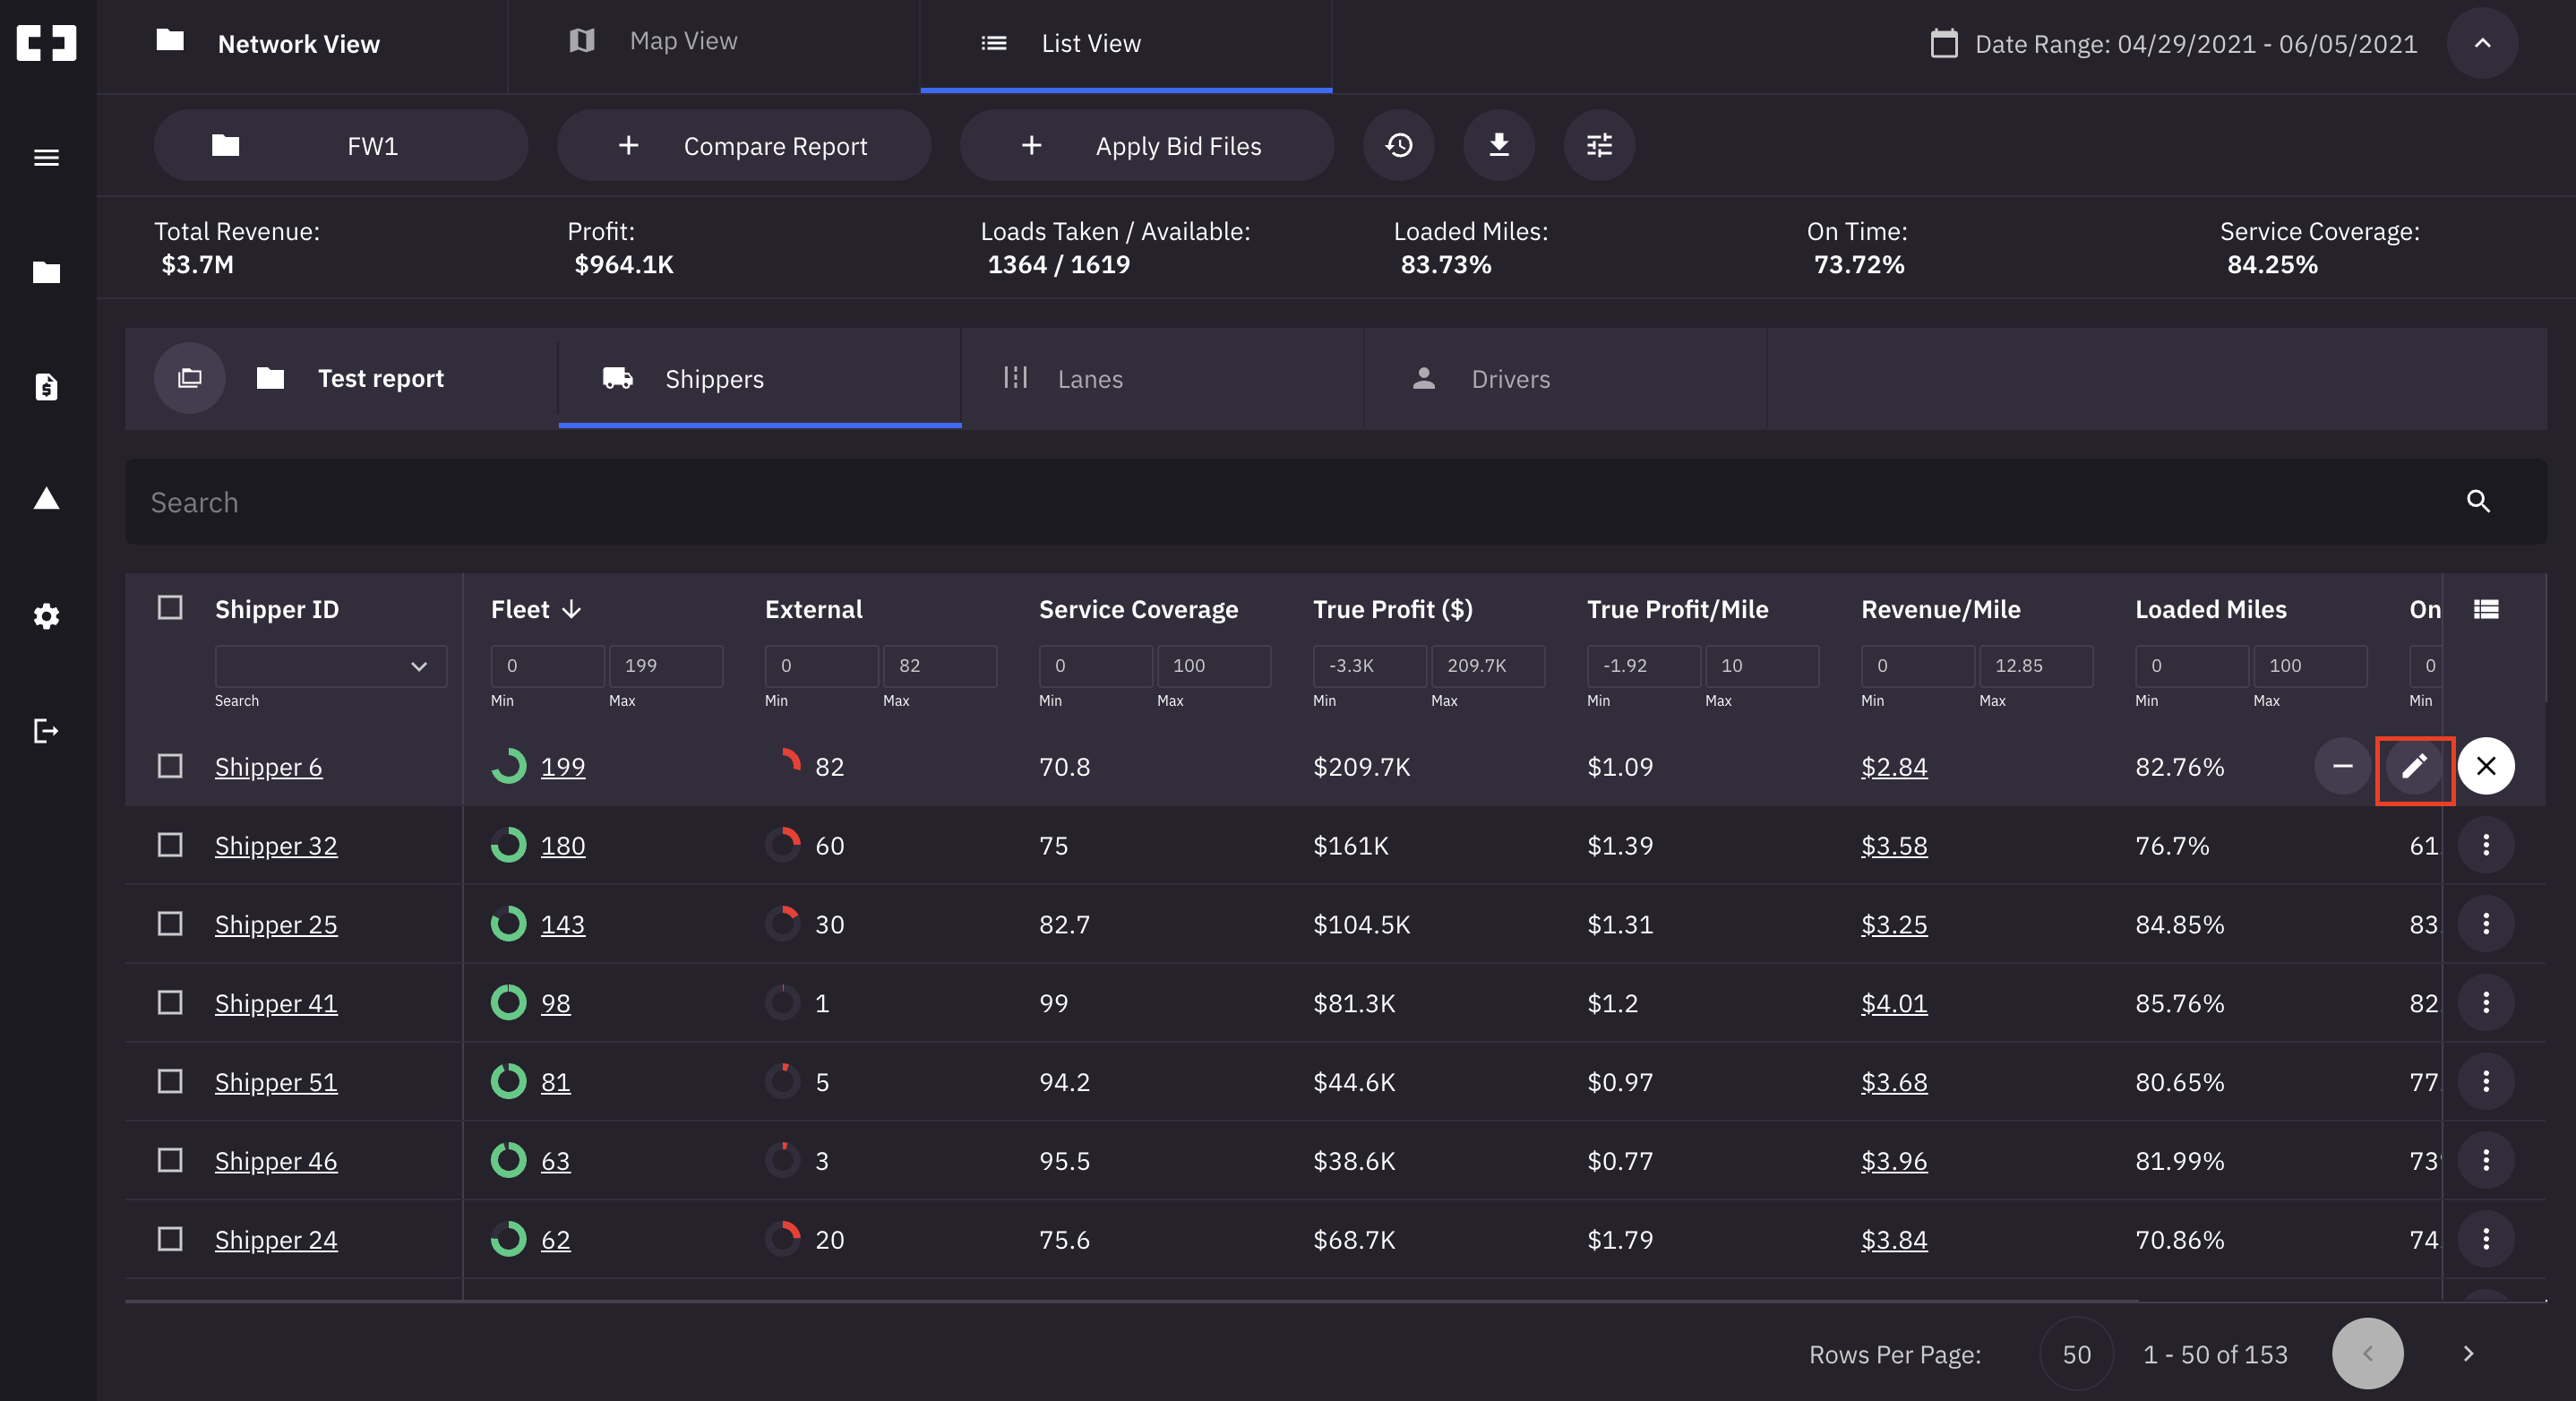
Task: Switch to the Lanes tab
Action: click(x=1089, y=378)
